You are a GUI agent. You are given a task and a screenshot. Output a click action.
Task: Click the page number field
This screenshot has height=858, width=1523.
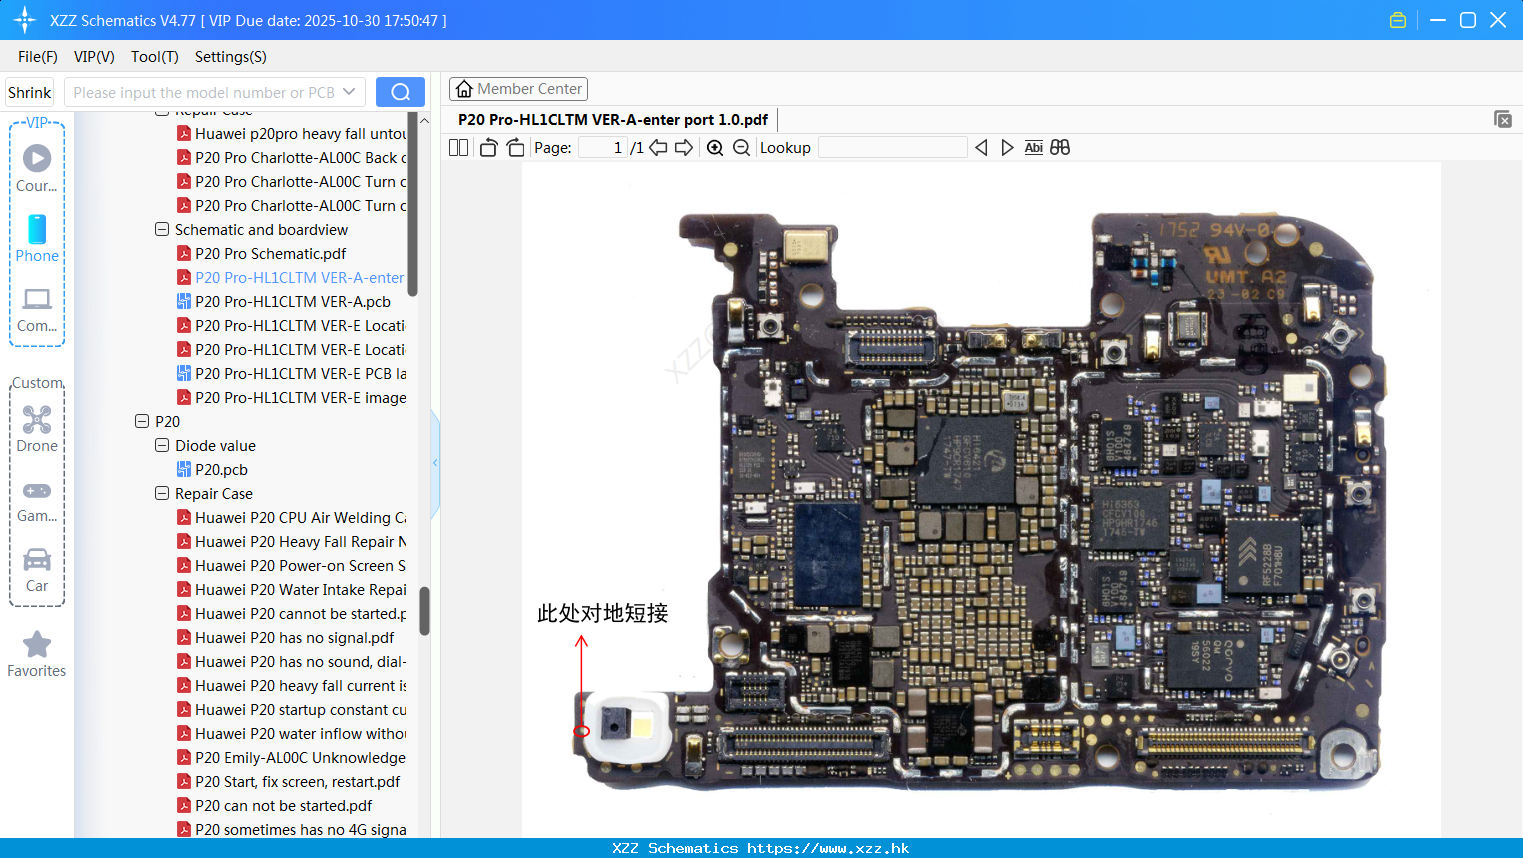tap(603, 148)
